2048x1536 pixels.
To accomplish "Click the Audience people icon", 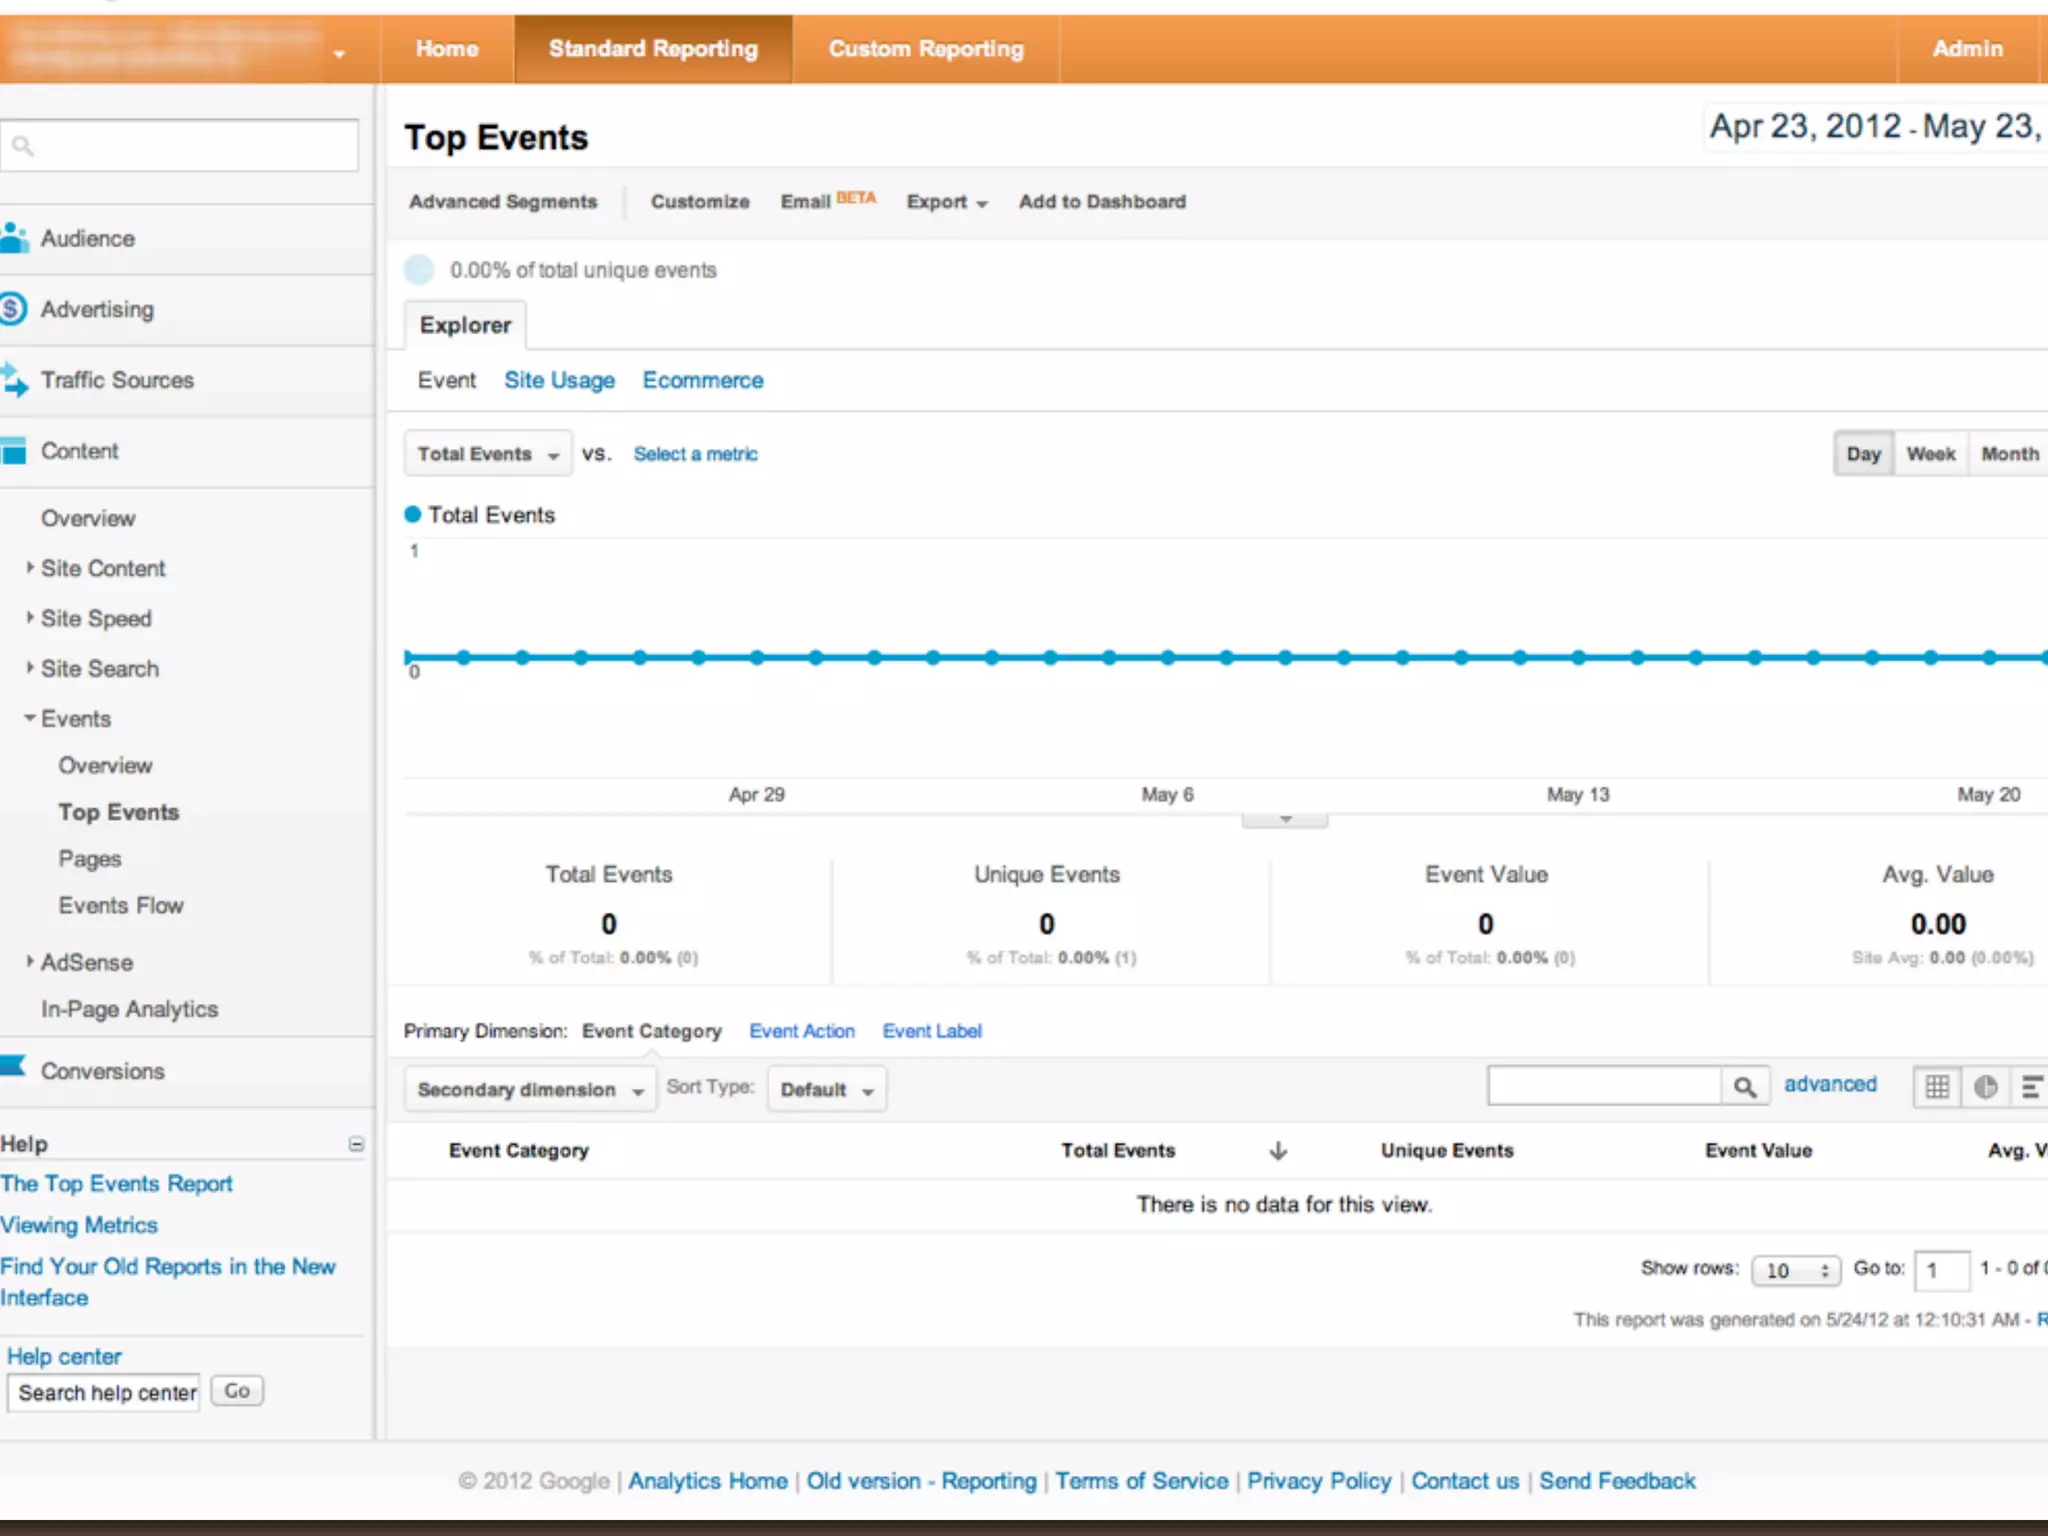I will [14, 238].
